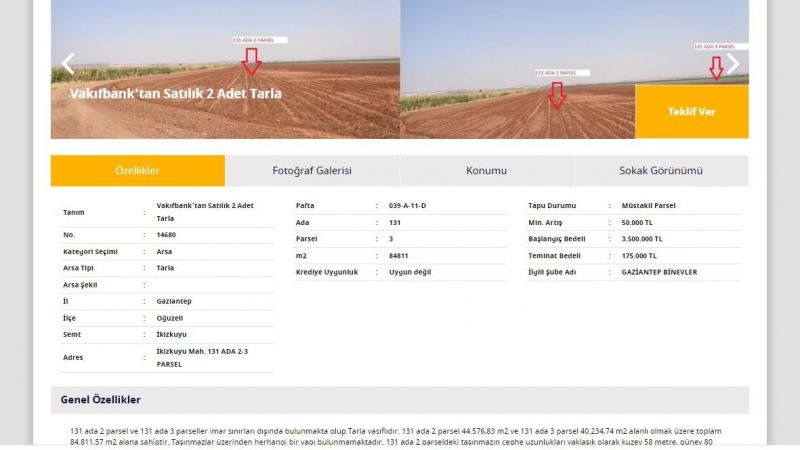Screen dimensions: 800x450
Task: Click the previous slide arrow on carousel
Action: tap(68, 65)
